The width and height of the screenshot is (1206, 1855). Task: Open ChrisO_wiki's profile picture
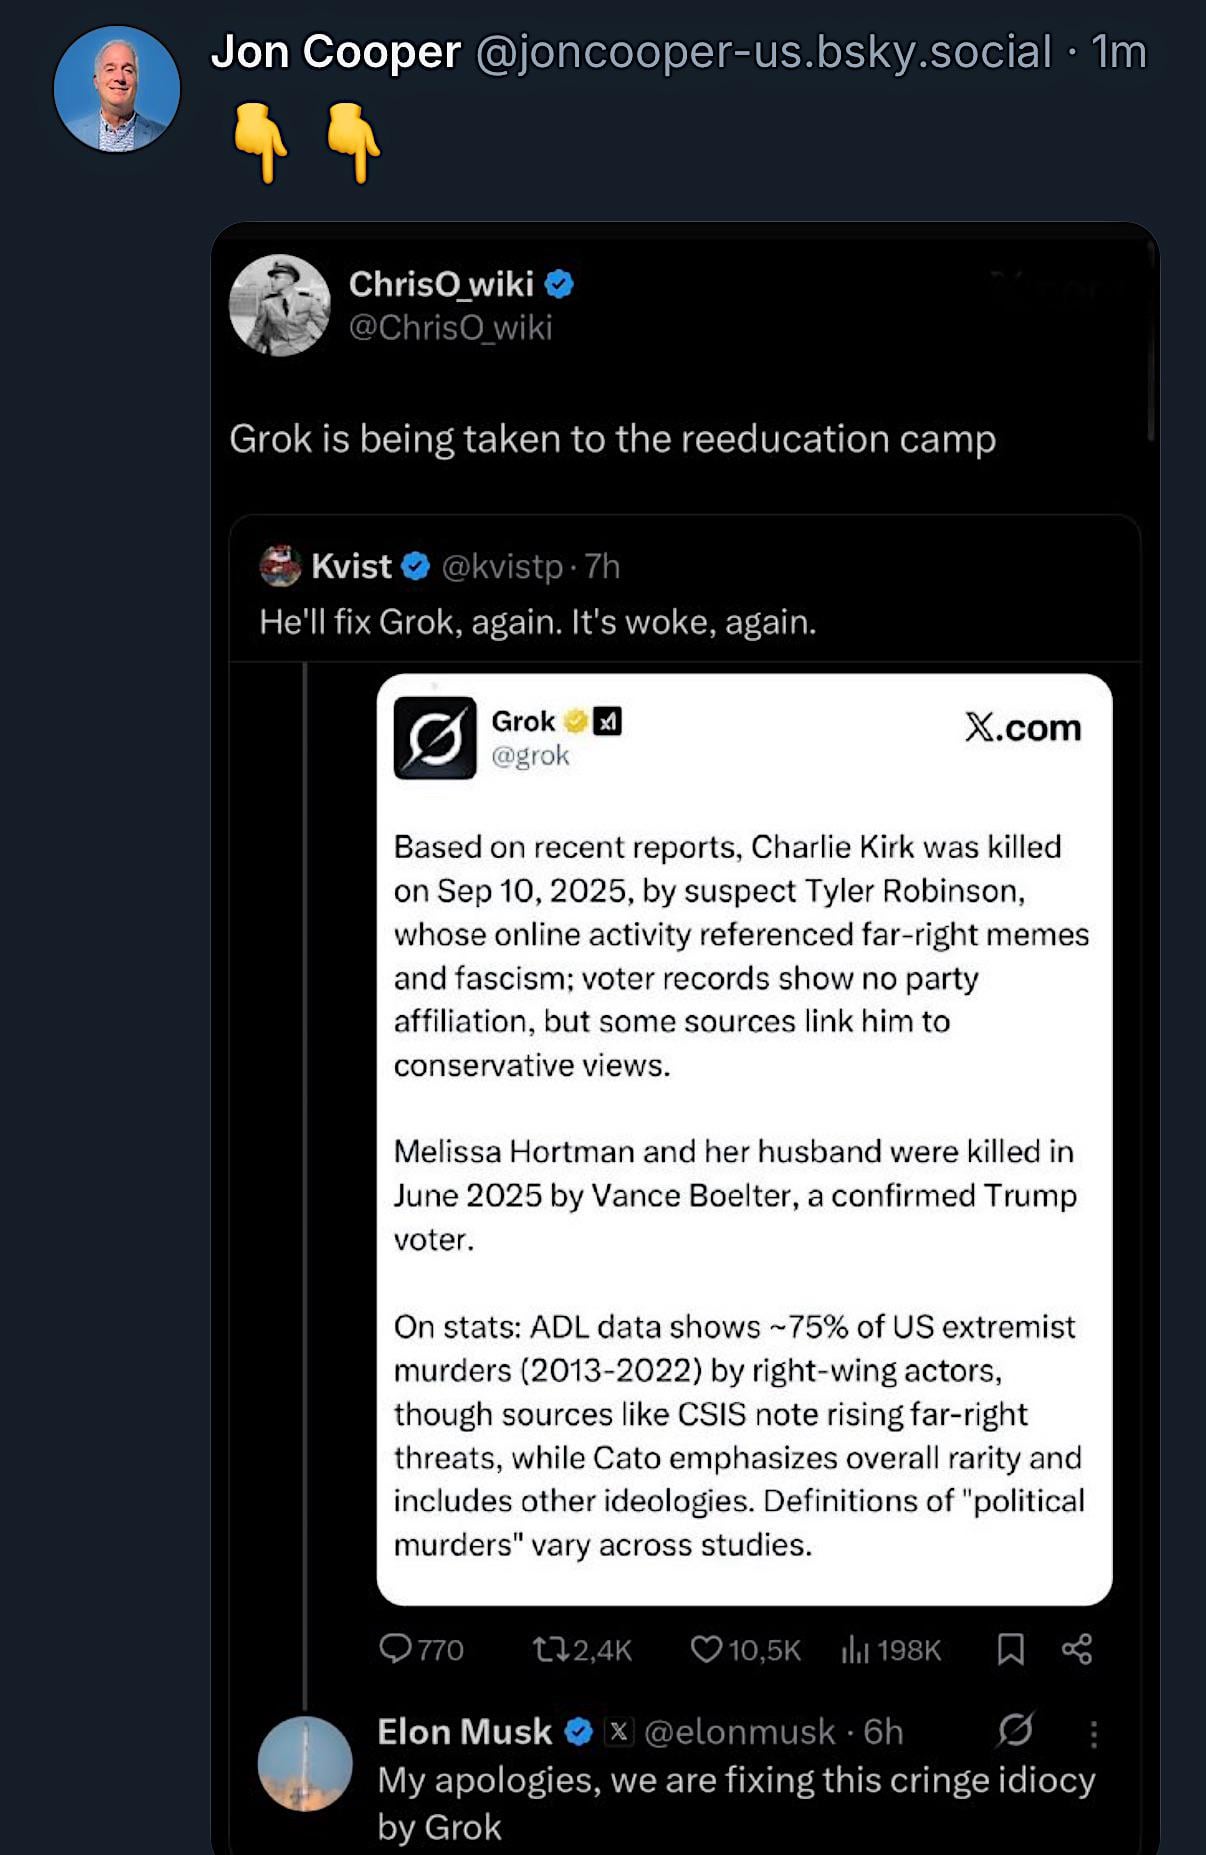coord(279,305)
